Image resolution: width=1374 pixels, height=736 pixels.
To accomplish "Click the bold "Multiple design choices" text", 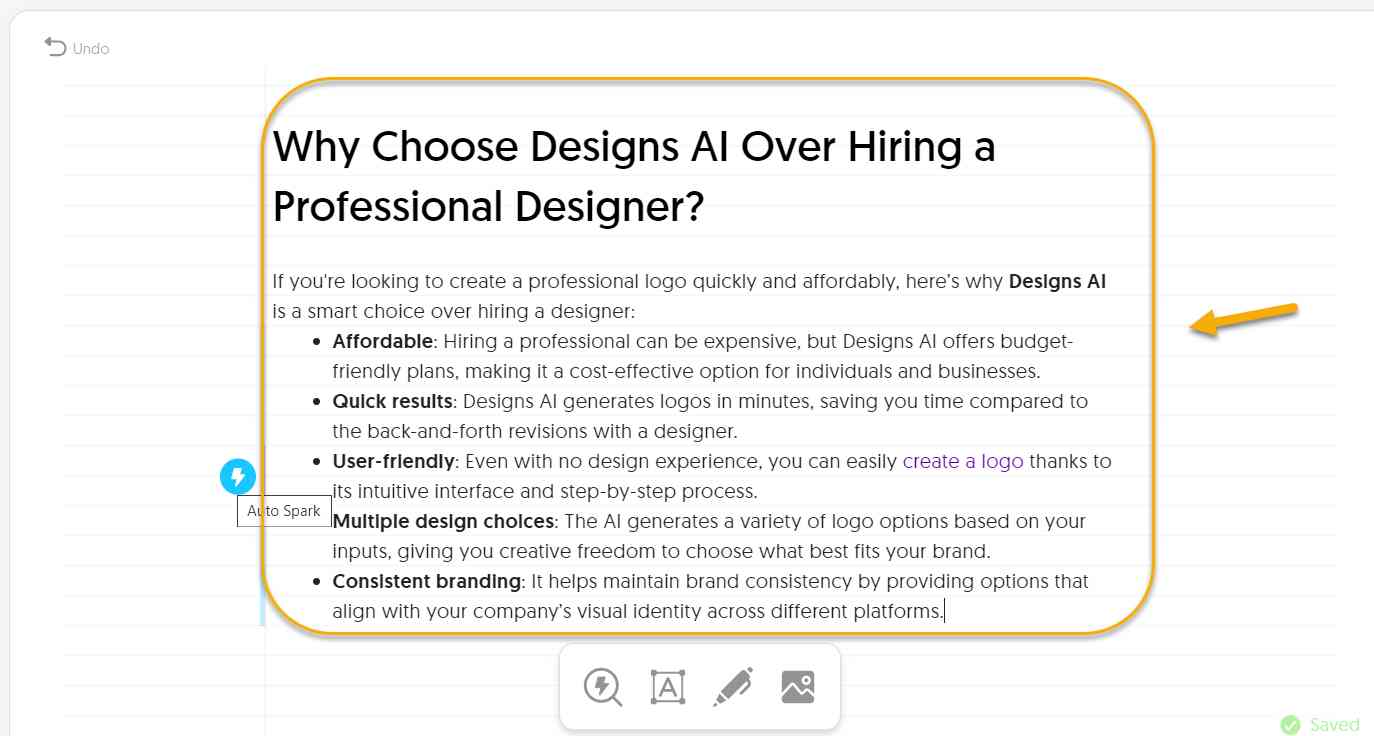I will (x=443, y=521).
